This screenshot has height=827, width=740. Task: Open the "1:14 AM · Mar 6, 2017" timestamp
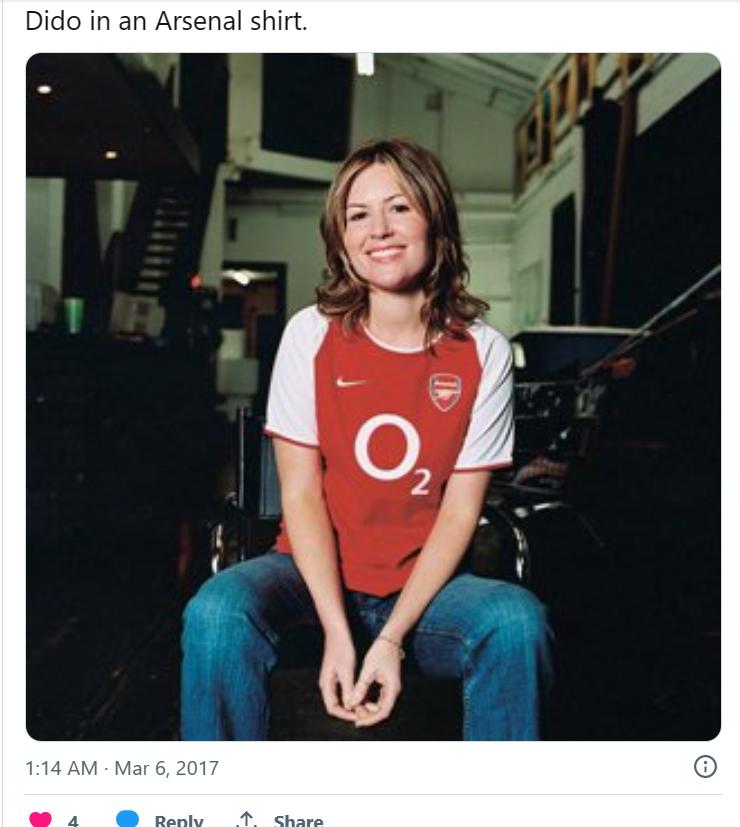(x=122, y=768)
